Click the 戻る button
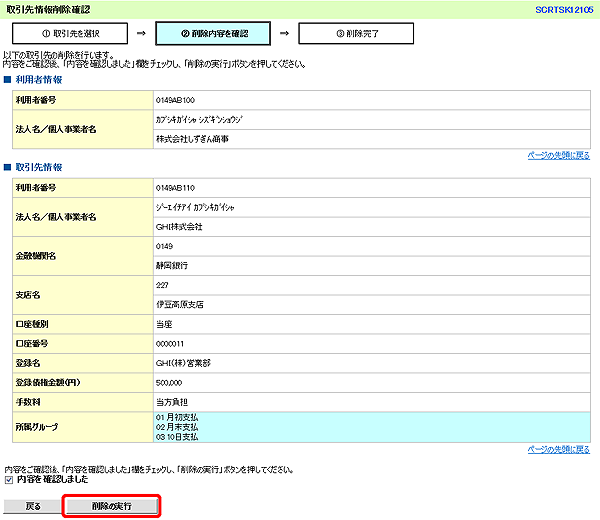Viewport: 600px width, 520px height. tap(33, 506)
